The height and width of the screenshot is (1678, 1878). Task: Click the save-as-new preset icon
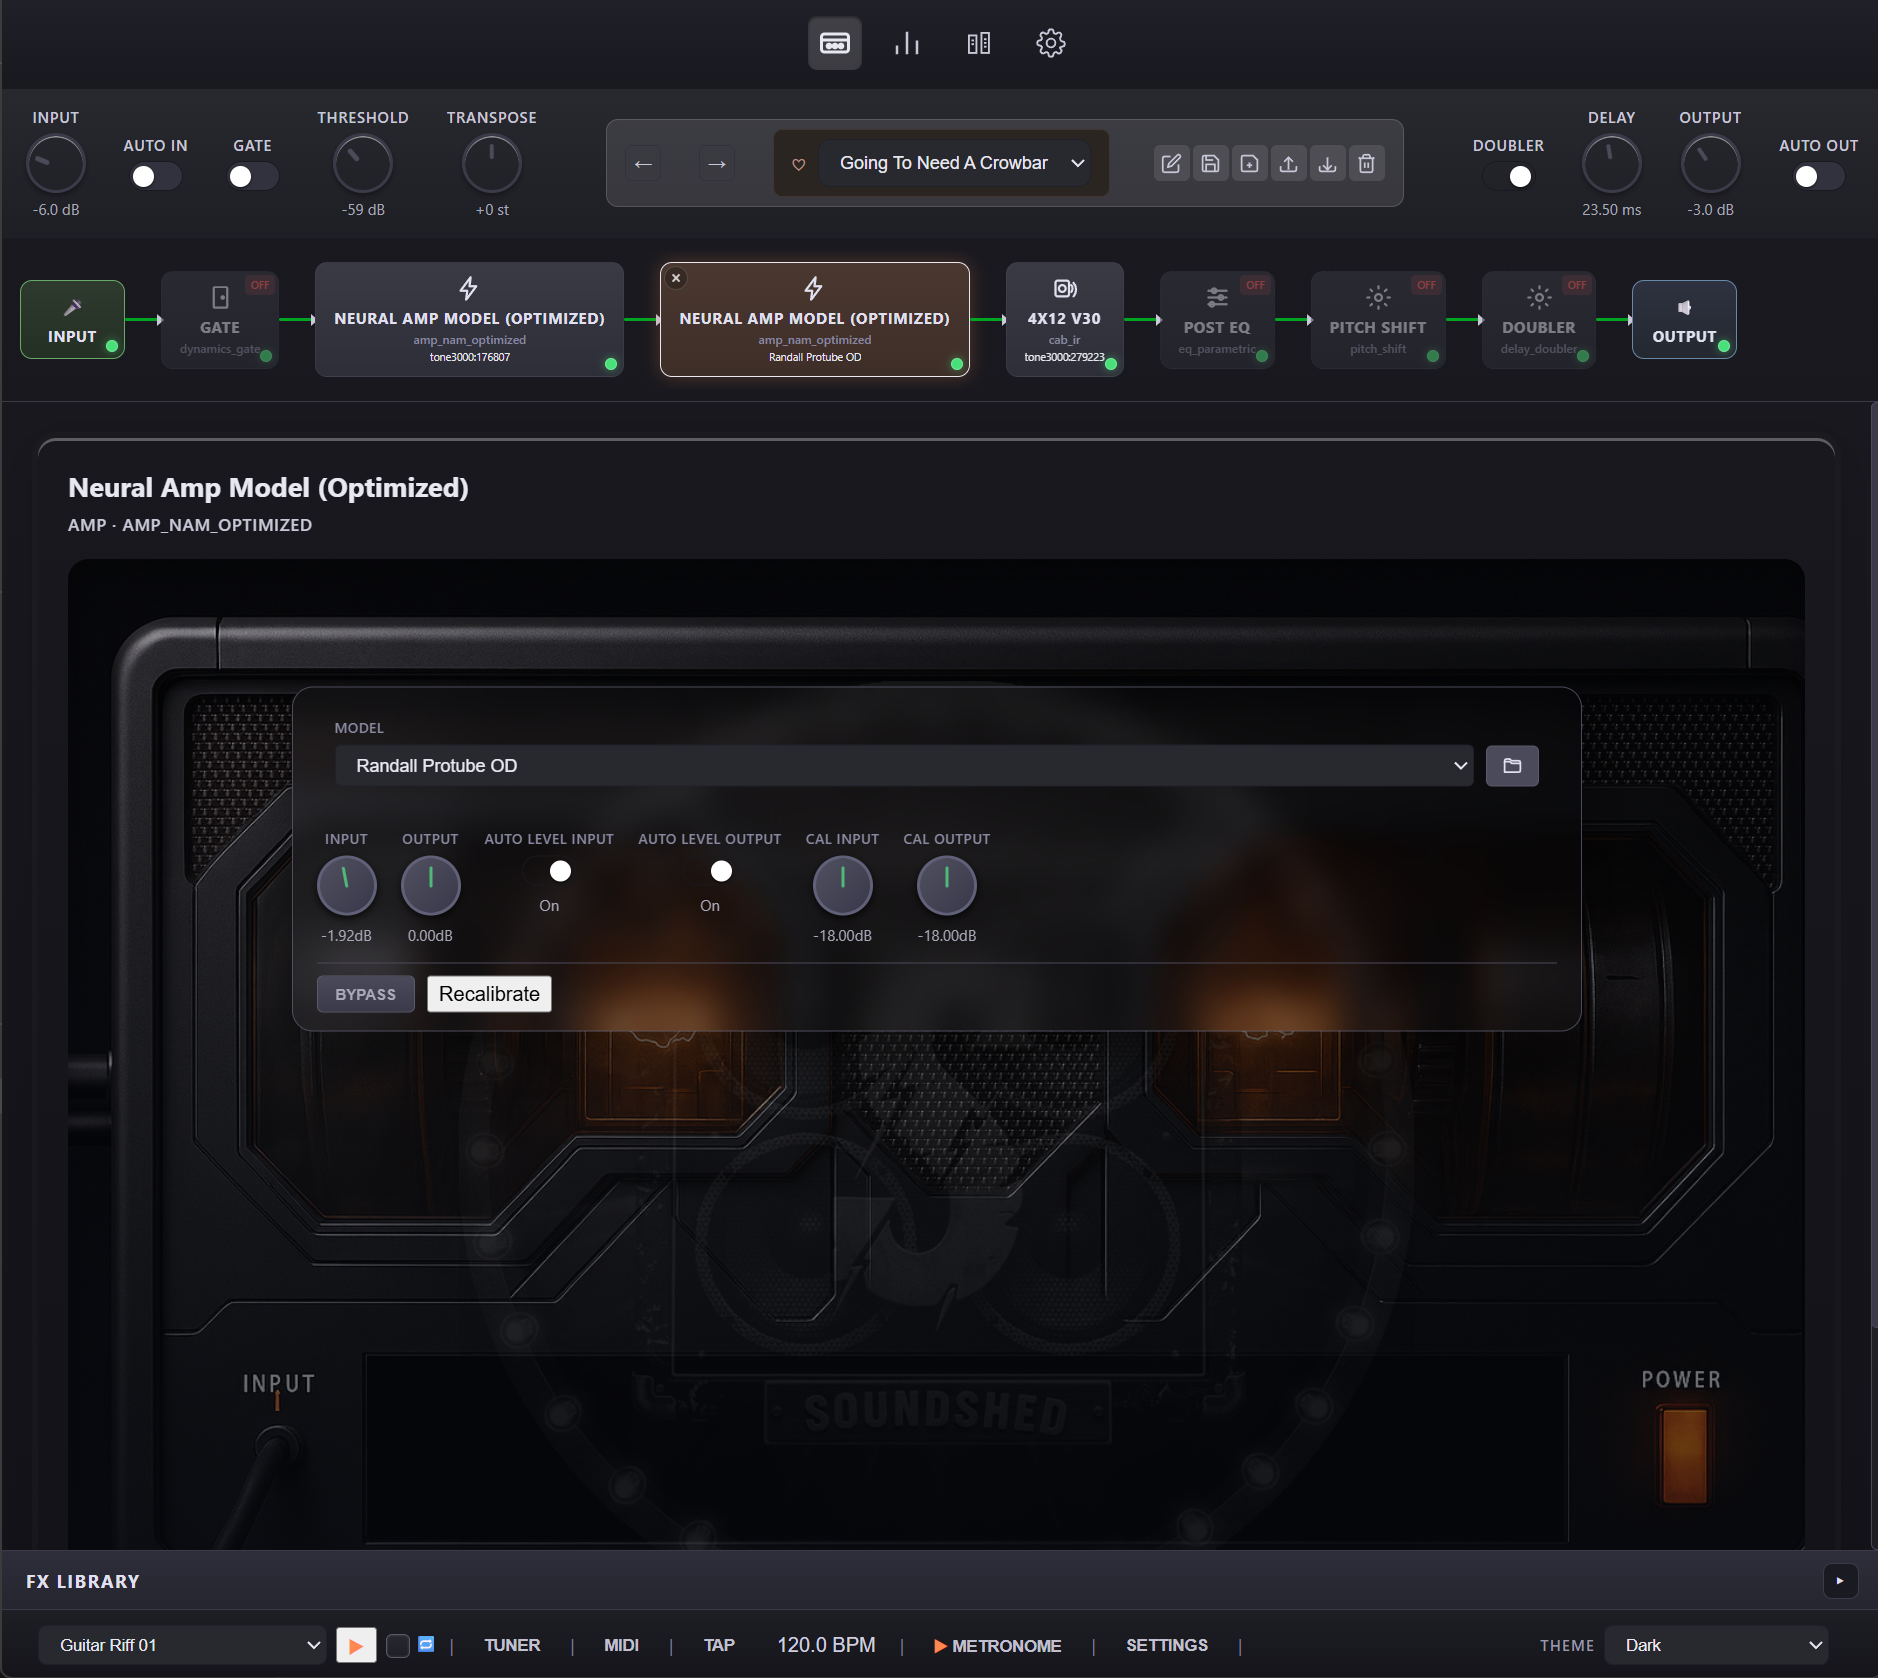(1248, 163)
